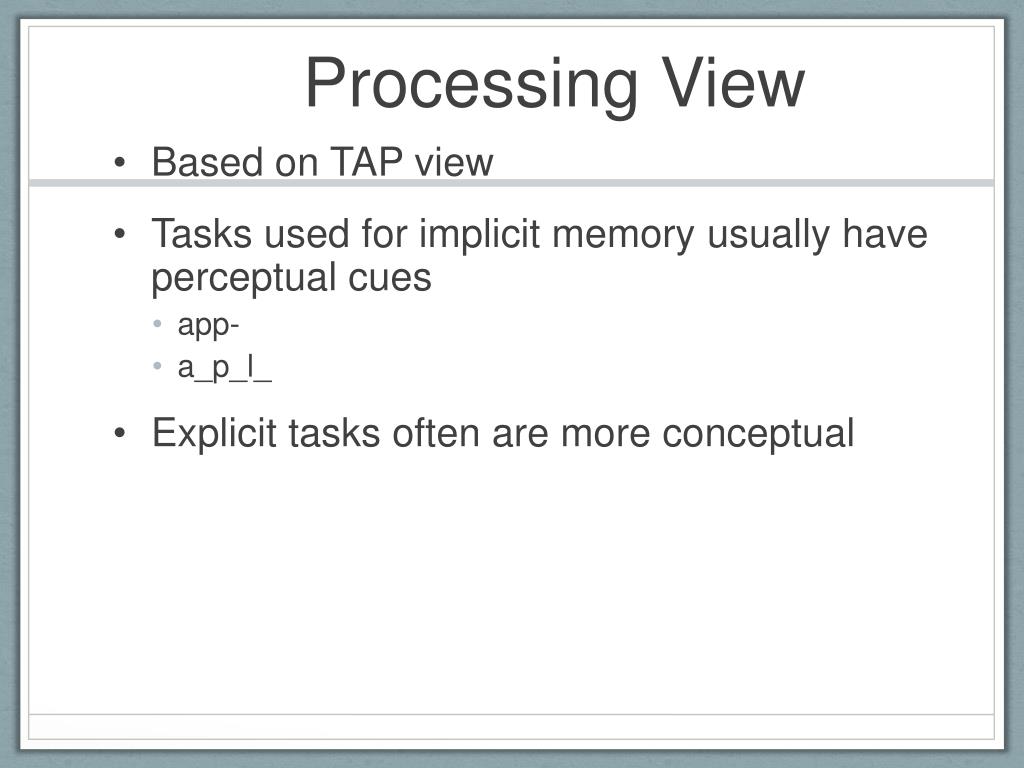
Task: Click the bullet dot before "Explicit tasks"
Action: pyautogui.click(x=119, y=433)
